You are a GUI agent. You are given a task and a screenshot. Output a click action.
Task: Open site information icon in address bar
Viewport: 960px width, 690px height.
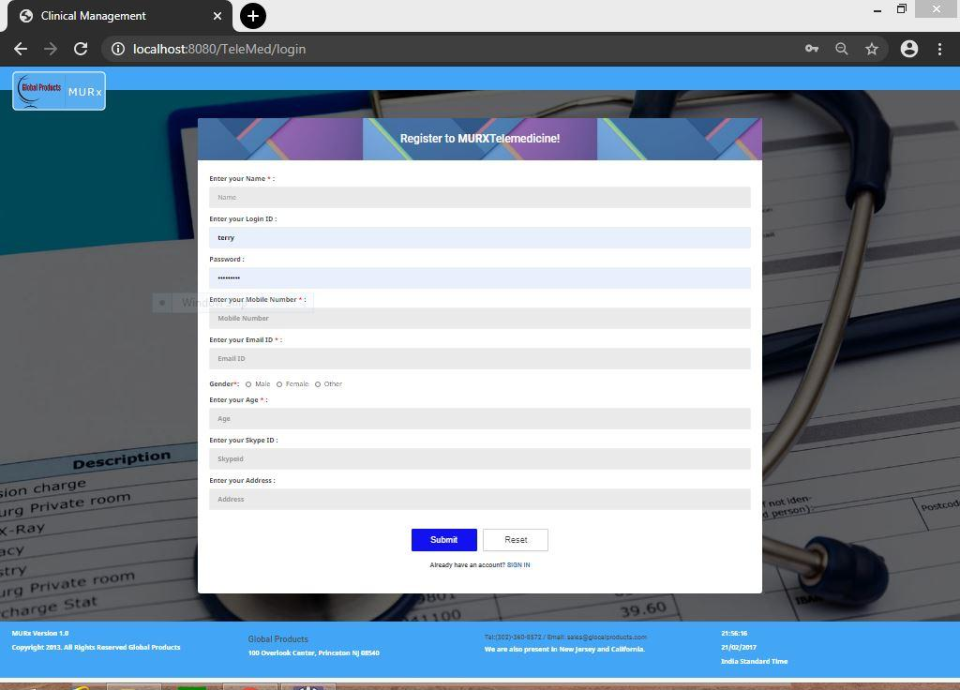[x=118, y=49]
